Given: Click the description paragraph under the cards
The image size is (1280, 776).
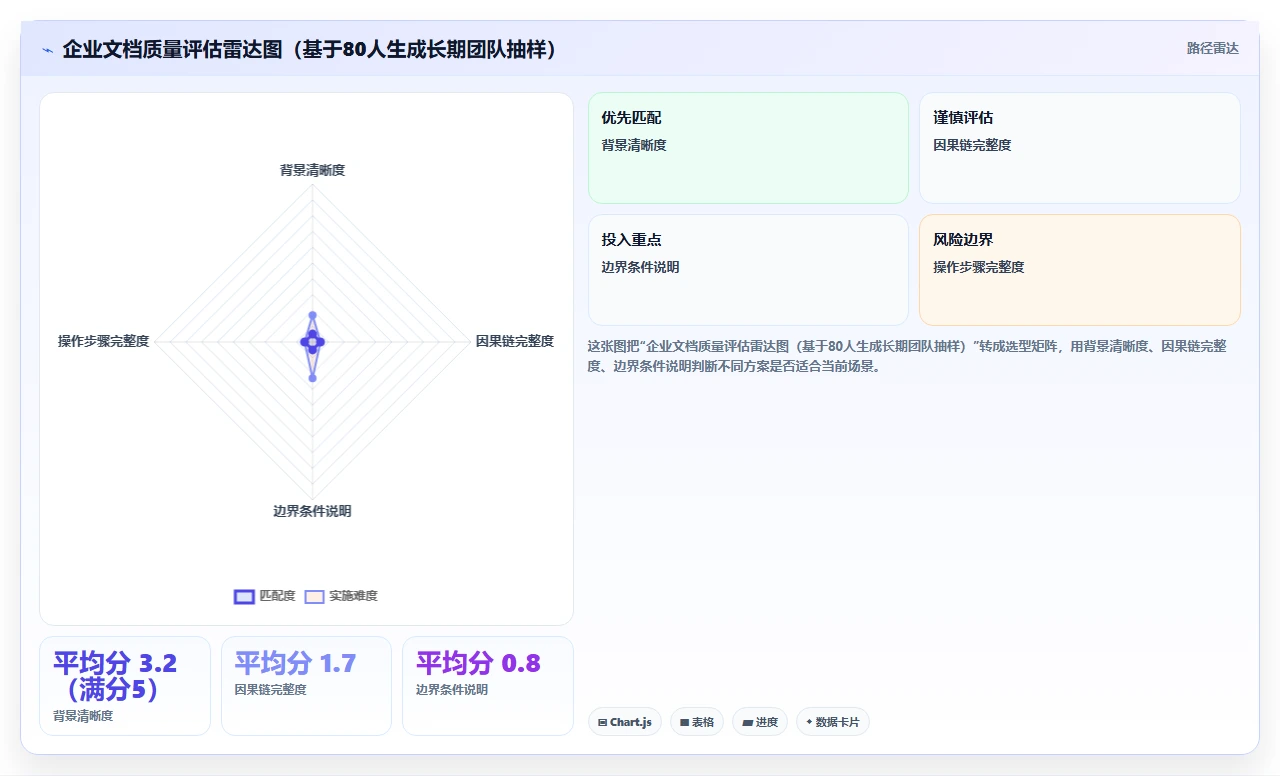Looking at the screenshot, I should 908,356.
